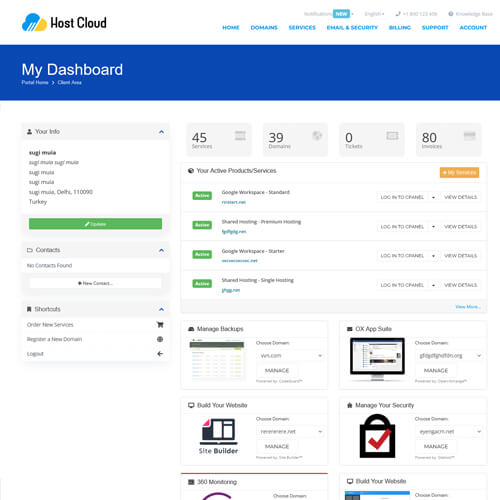The image size is (500, 500).
Task: Click the Site Builder logo image
Action: click(x=218, y=436)
